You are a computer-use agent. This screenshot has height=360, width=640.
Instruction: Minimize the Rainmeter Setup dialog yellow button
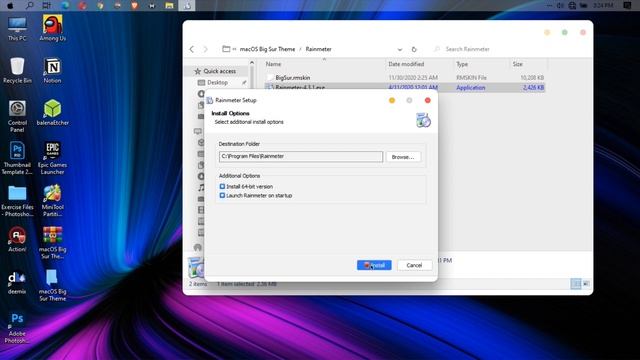pos(392,100)
